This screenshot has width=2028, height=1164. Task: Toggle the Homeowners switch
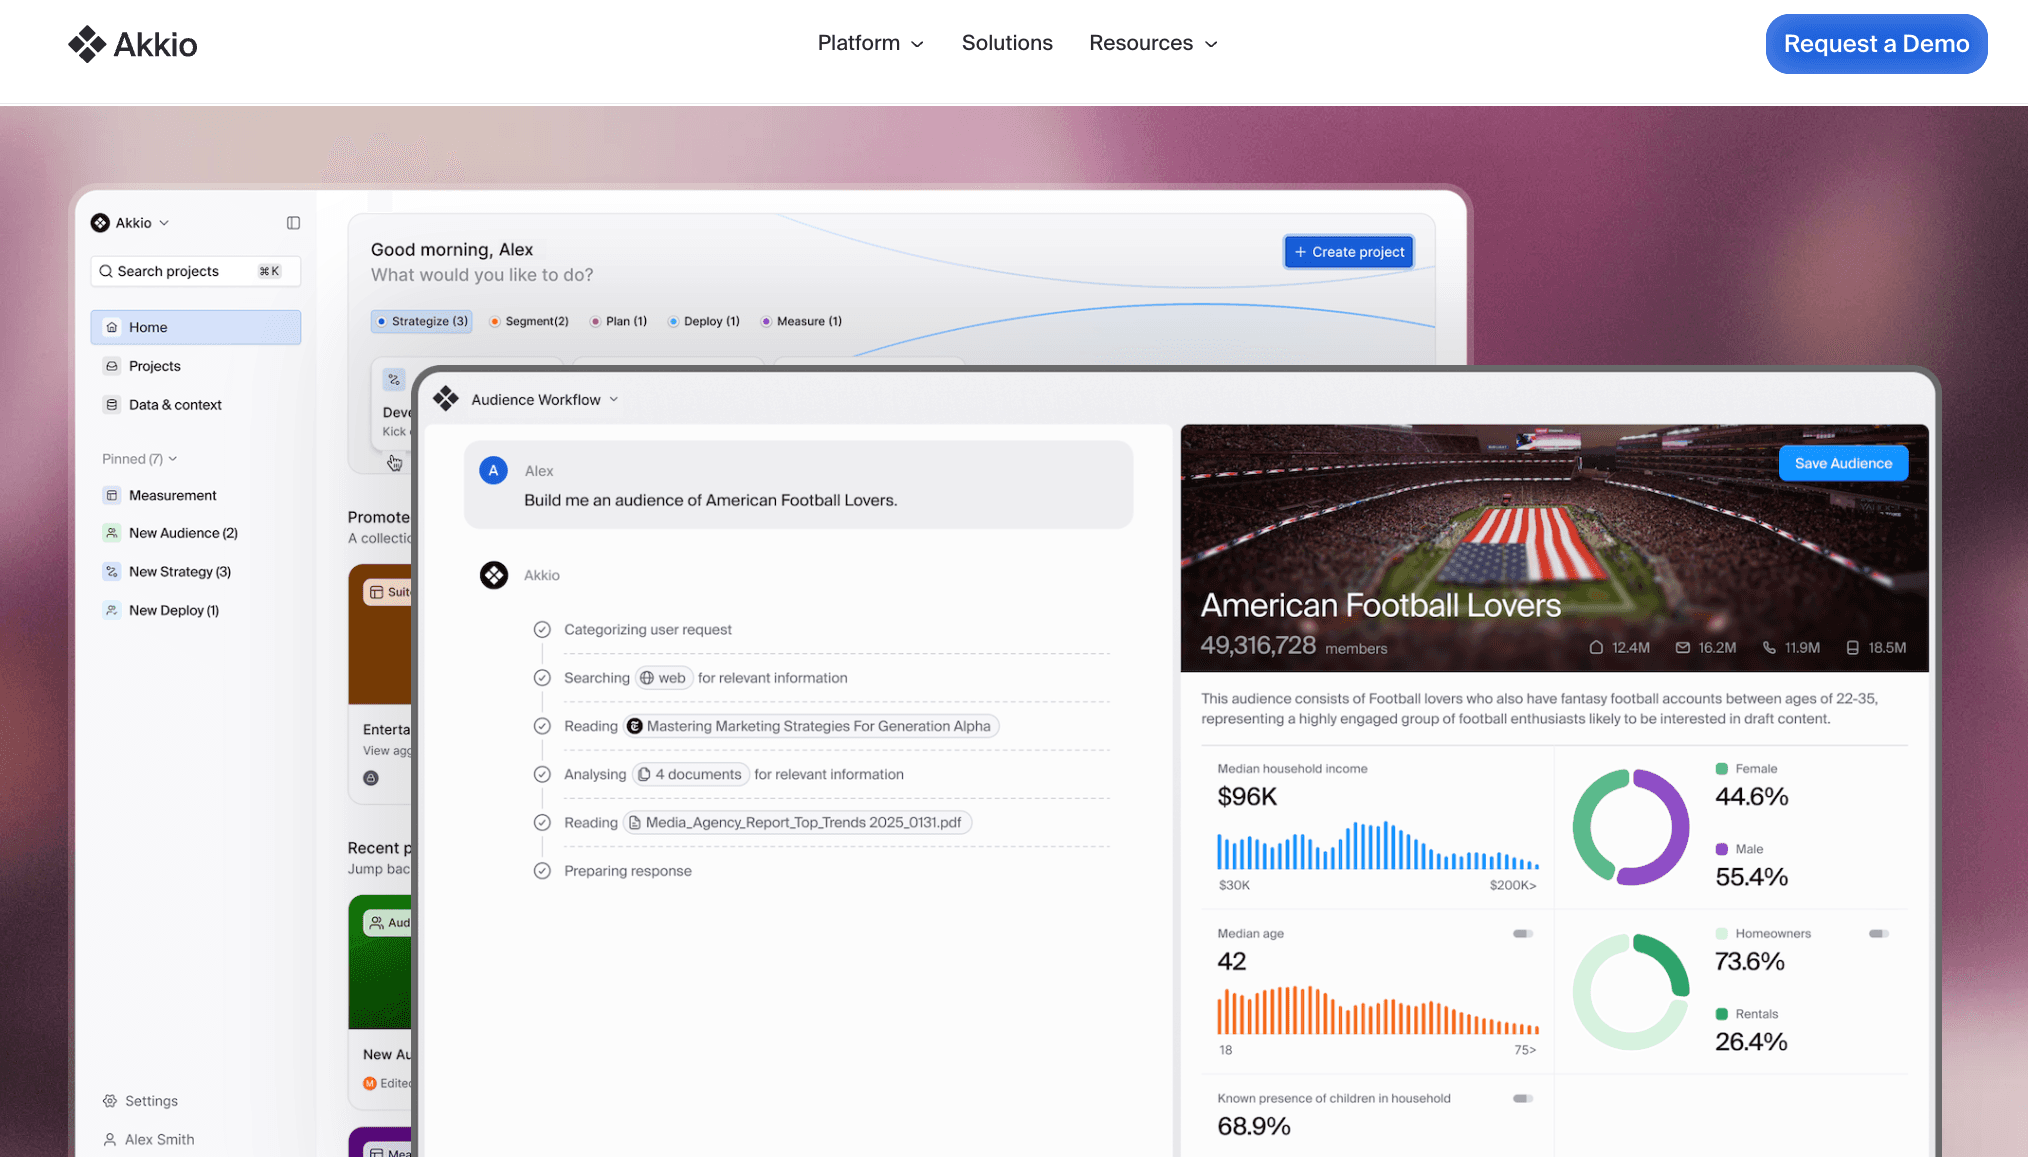[x=1878, y=934]
